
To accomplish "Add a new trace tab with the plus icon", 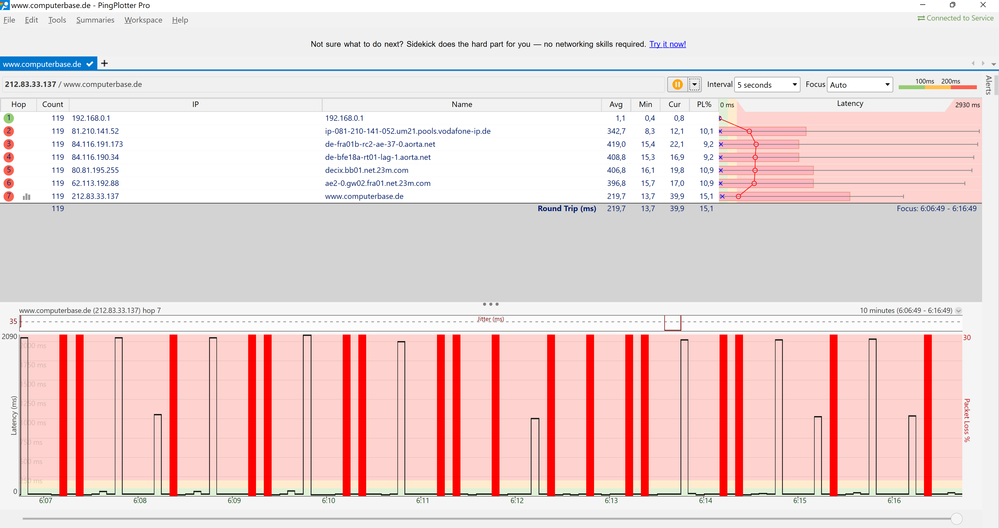I will pyautogui.click(x=104, y=63).
